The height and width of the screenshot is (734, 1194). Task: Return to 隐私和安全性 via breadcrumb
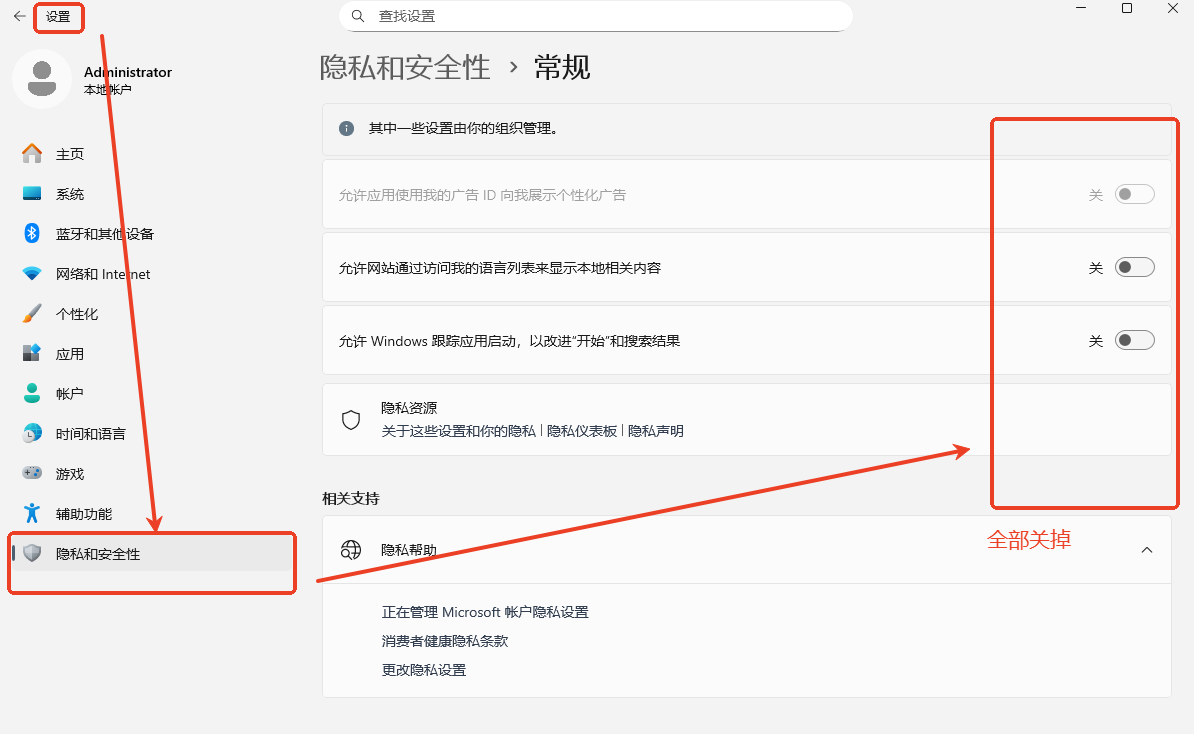[x=405, y=66]
